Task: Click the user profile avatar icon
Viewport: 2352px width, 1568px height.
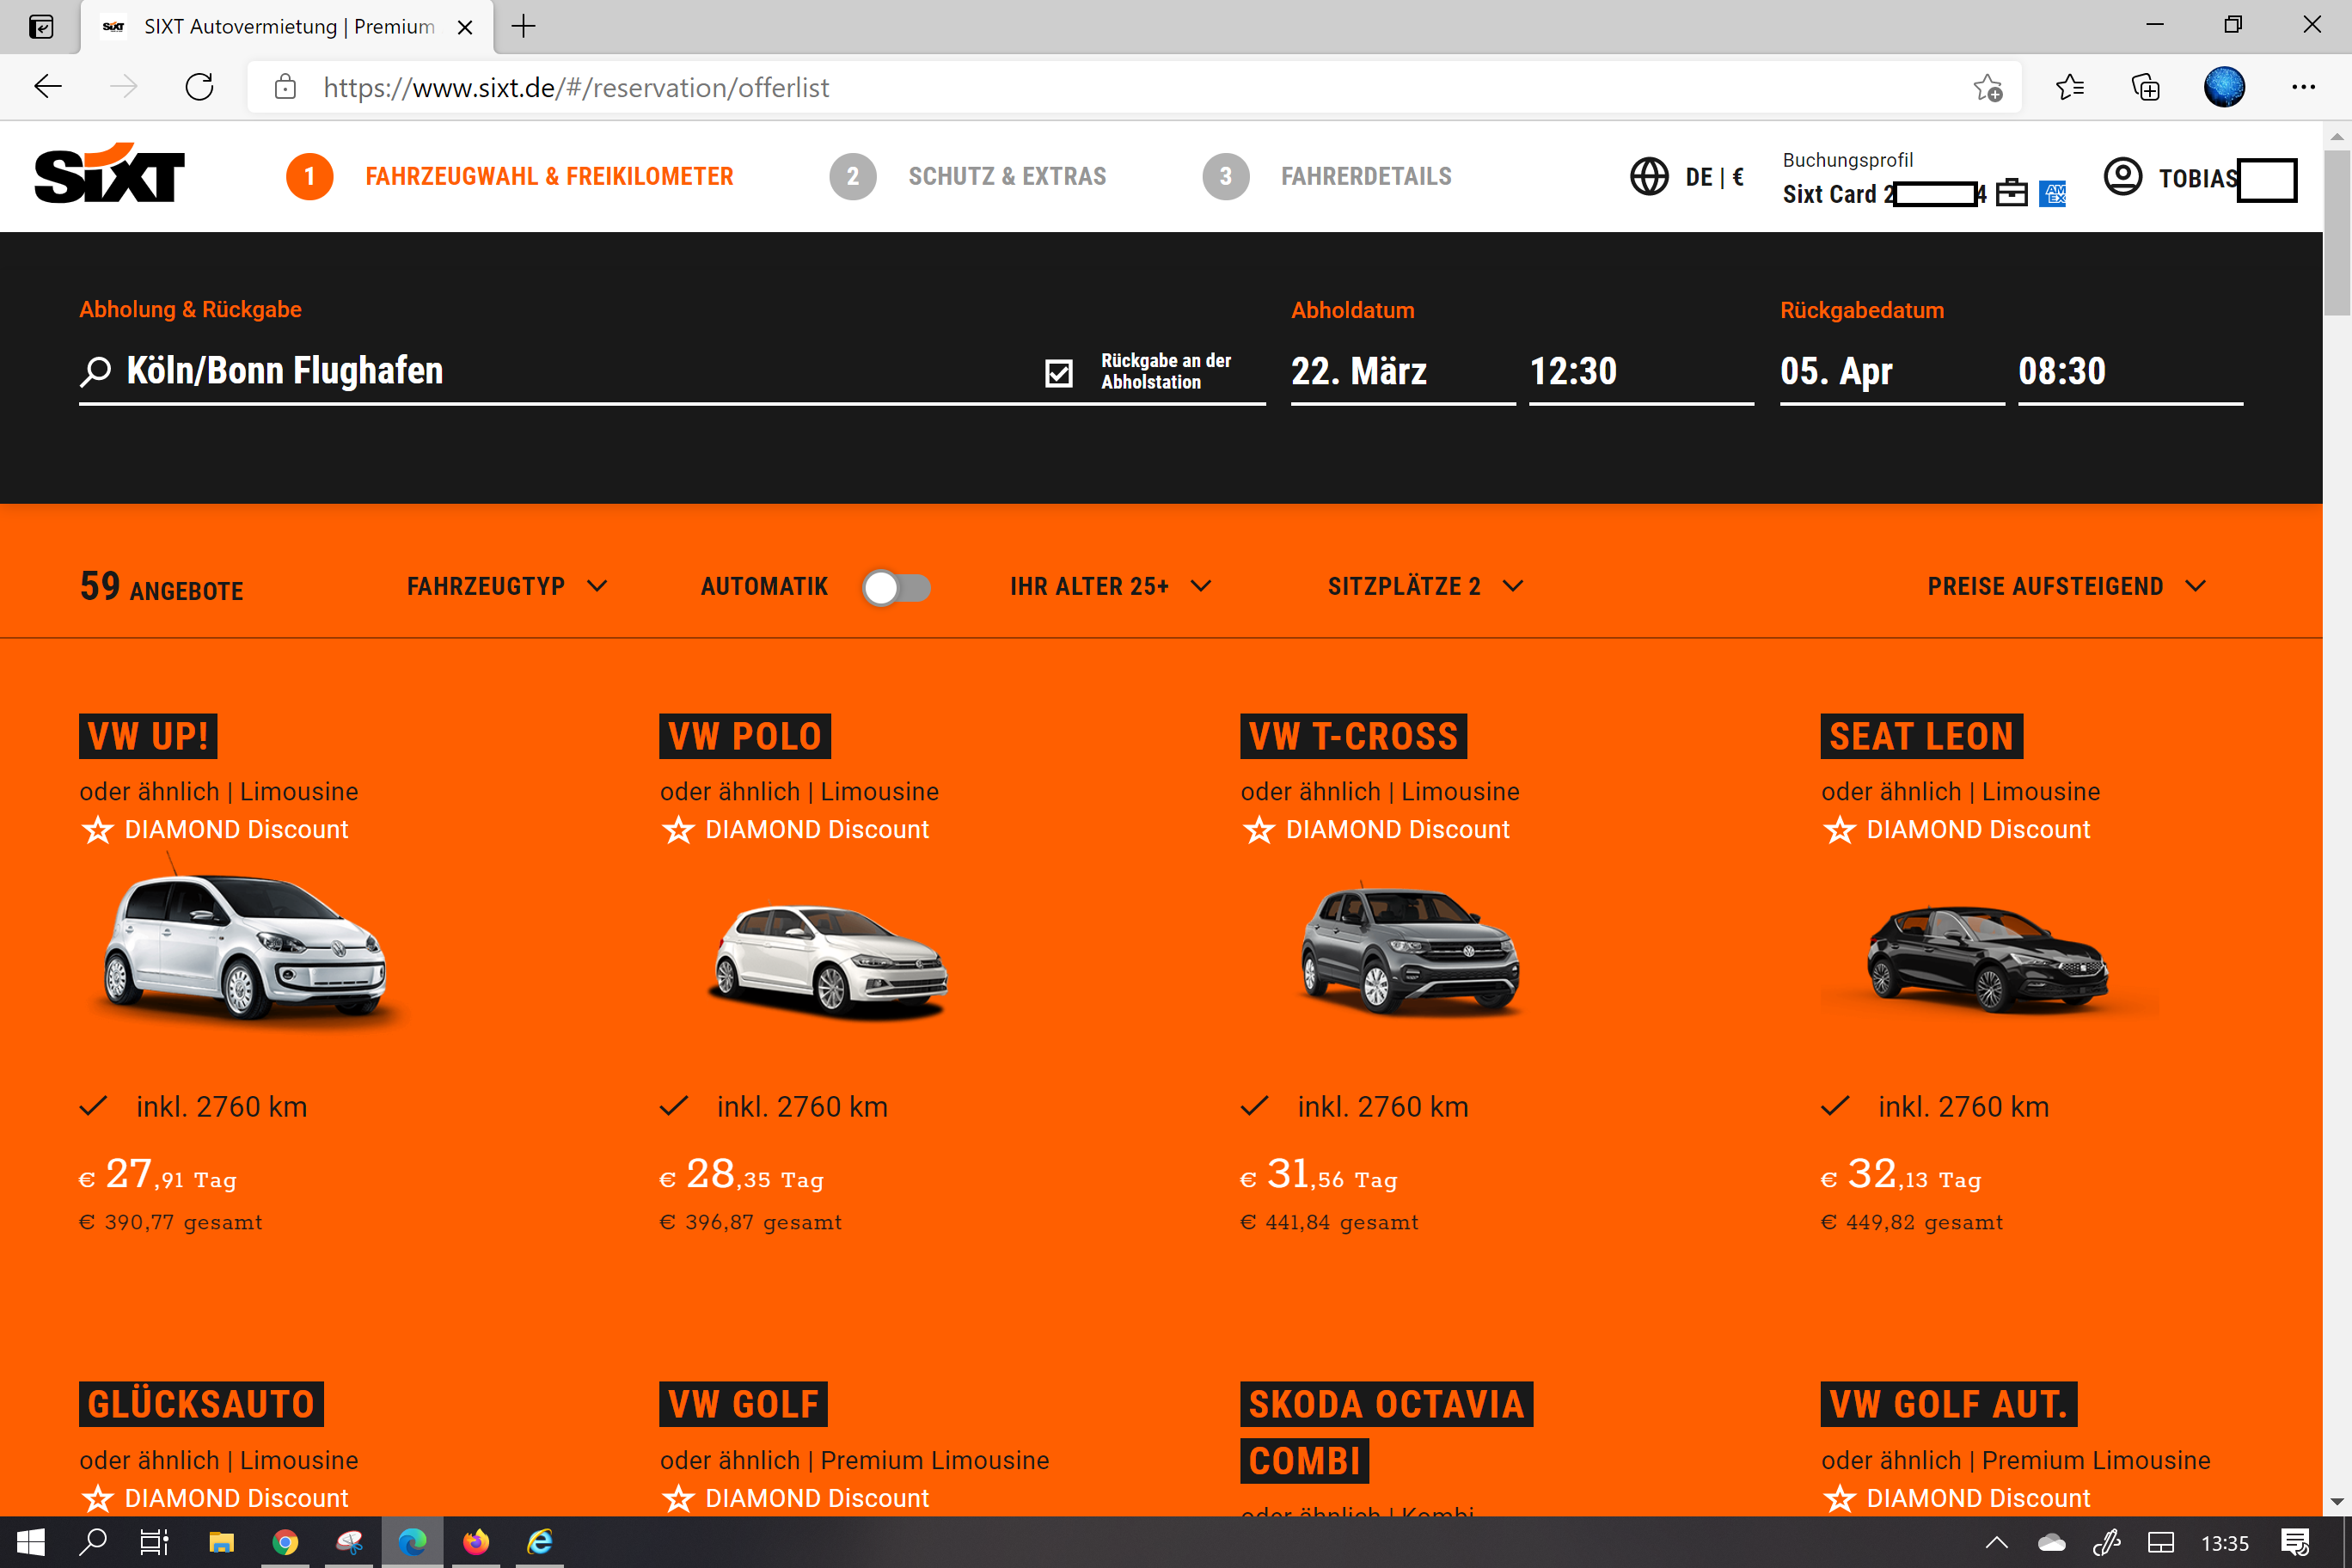Action: pos(2122,177)
